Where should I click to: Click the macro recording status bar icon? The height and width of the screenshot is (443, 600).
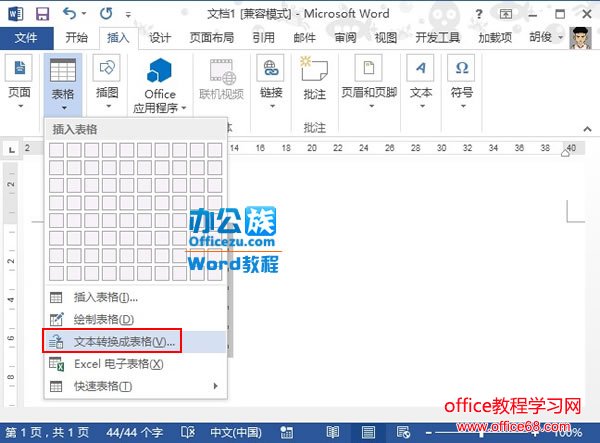tap(286, 433)
